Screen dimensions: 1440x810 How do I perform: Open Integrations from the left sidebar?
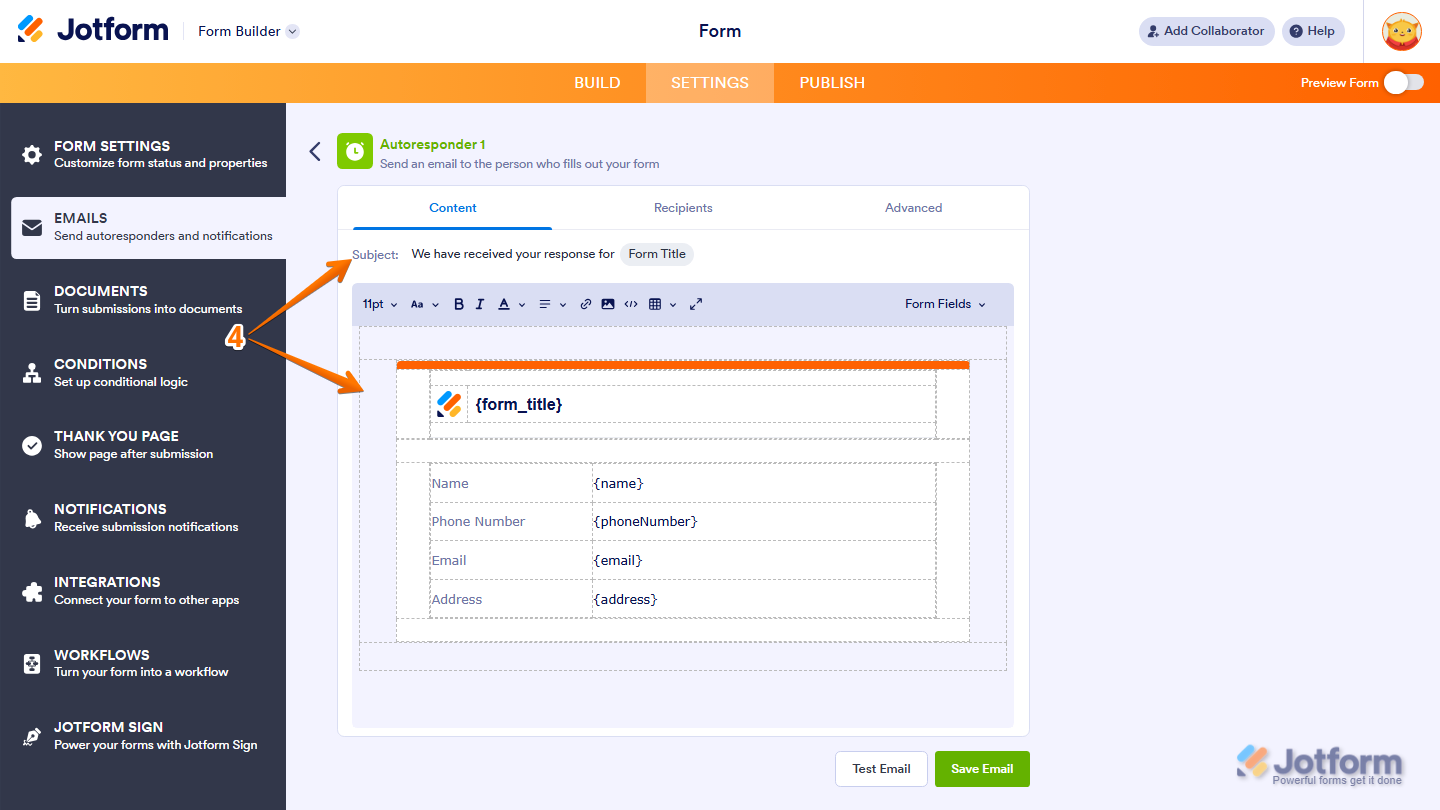point(144,590)
